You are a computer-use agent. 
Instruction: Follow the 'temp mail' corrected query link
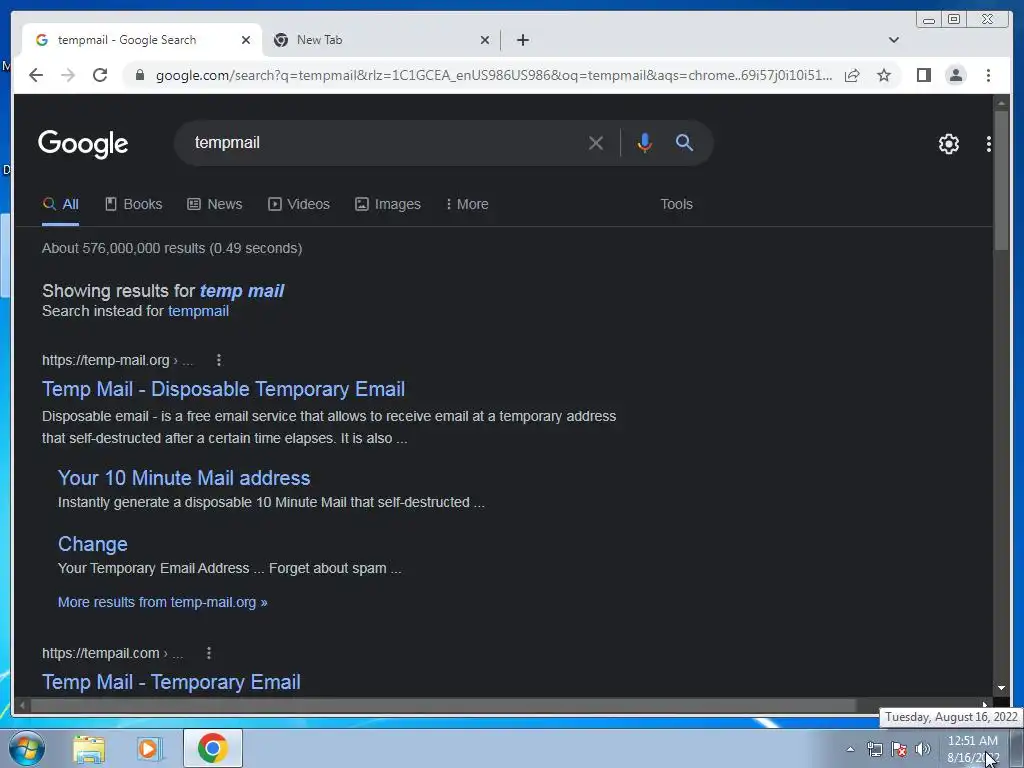pyautogui.click(x=242, y=291)
